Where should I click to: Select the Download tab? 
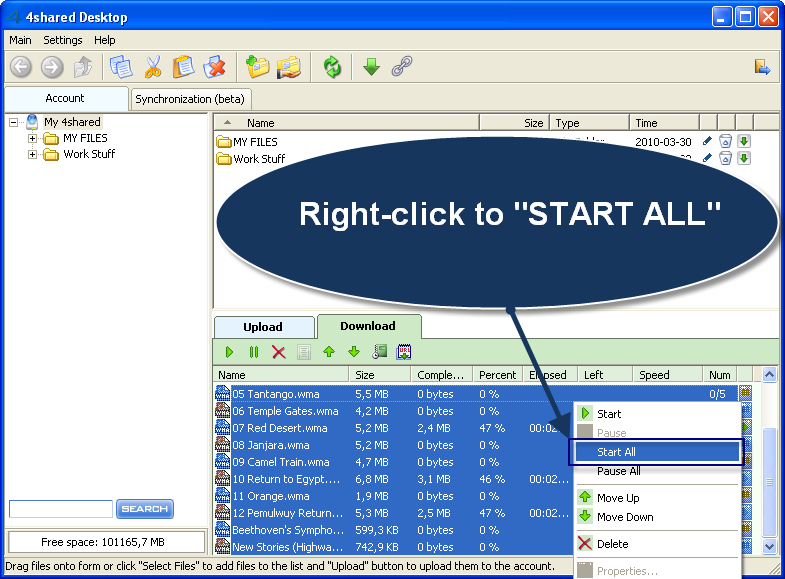[368, 326]
